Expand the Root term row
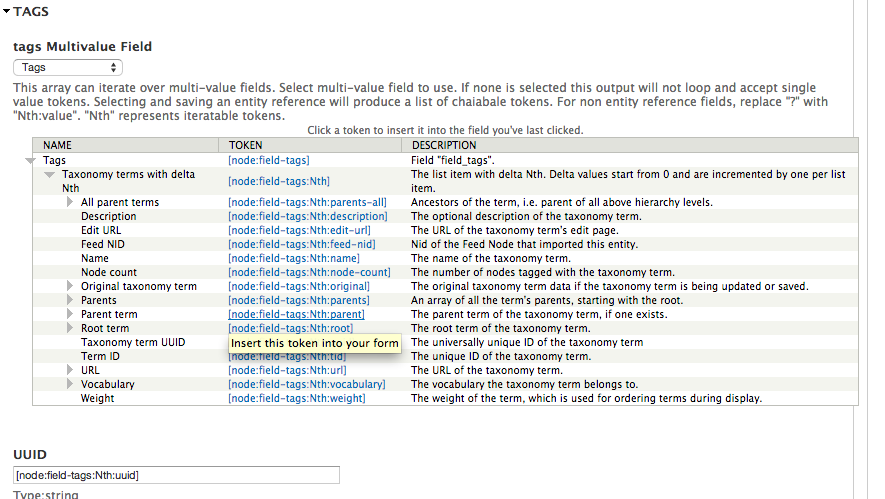Image resolution: width=885 pixels, height=499 pixels. point(70,329)
